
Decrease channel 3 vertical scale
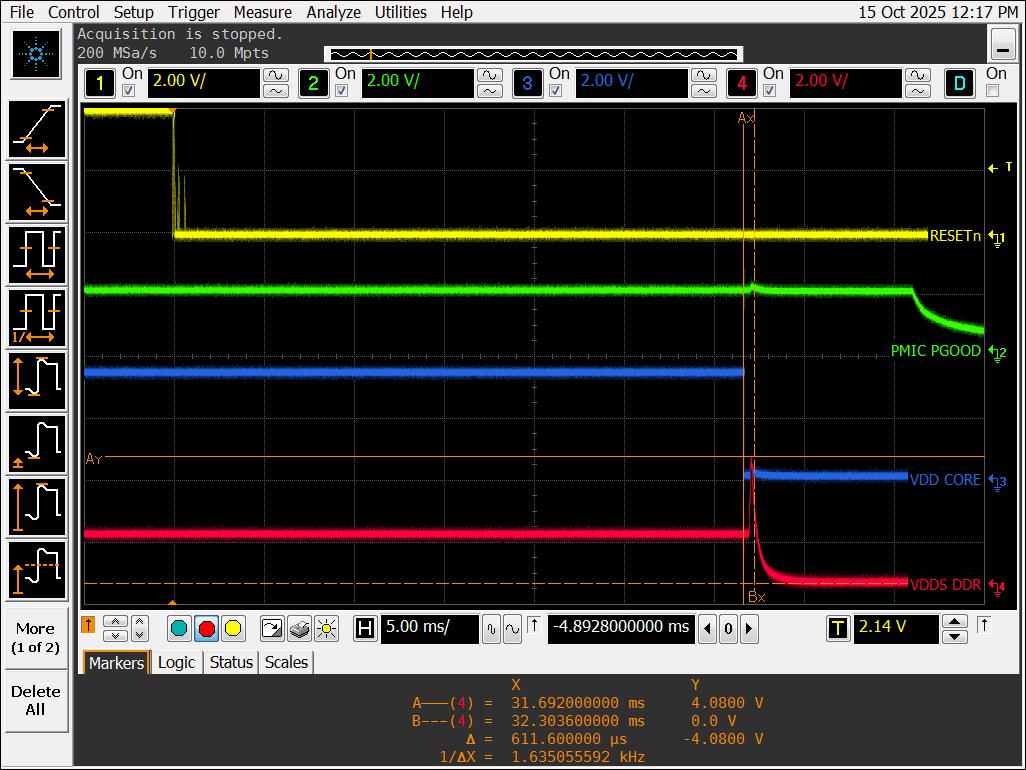pos(704,91)
